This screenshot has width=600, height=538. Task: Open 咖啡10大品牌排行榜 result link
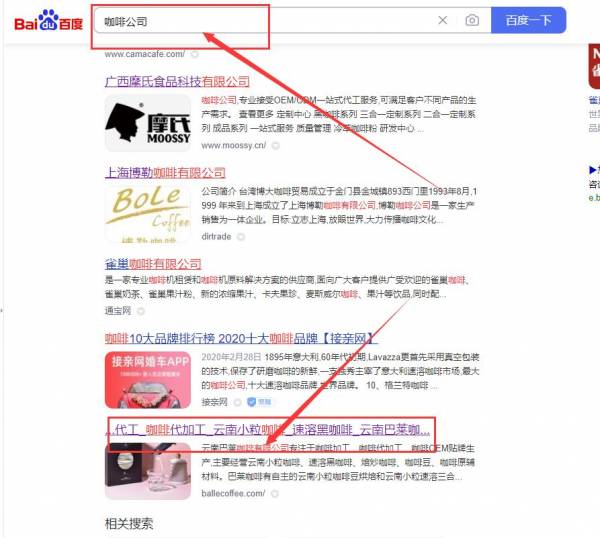(x=240, y=338)
